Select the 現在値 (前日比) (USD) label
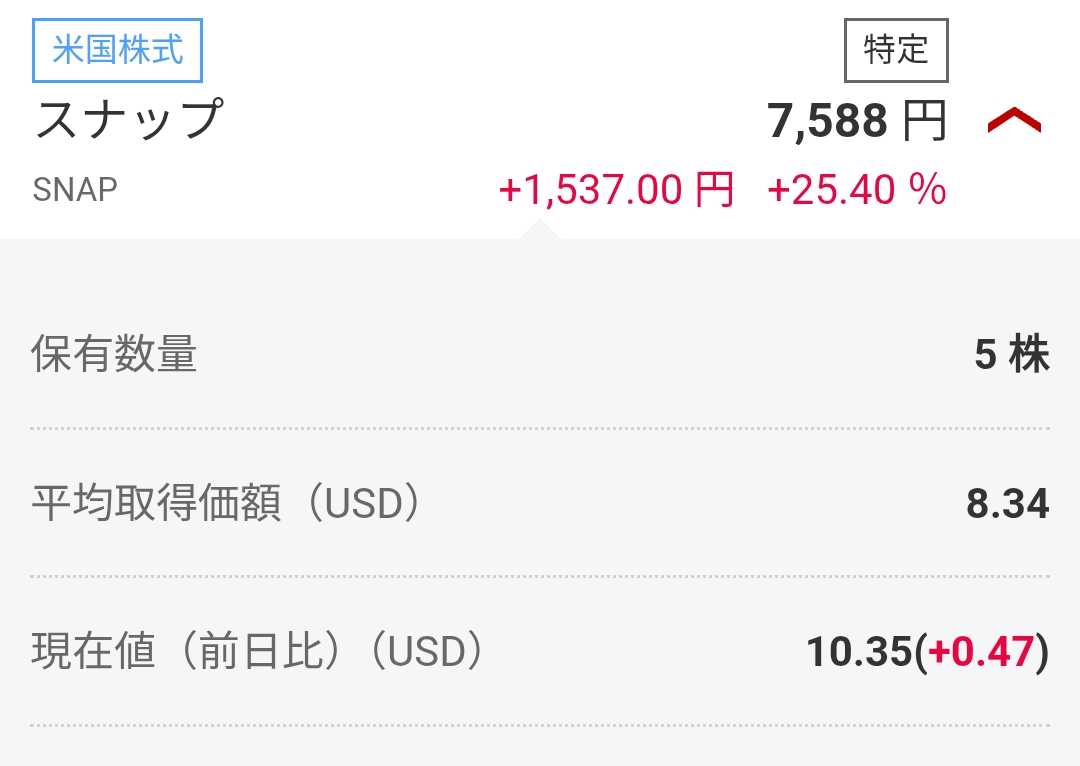Viewport: 1080px width, 766px height. coord(258,653)
